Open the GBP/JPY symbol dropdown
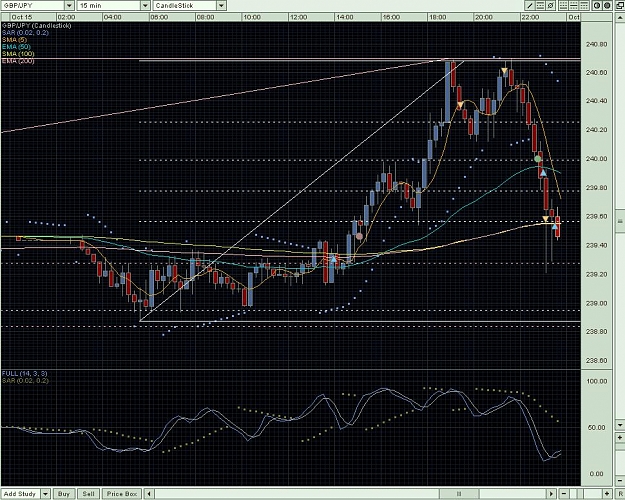This screenshot has width=625, height=500. (x=69, y=6)
